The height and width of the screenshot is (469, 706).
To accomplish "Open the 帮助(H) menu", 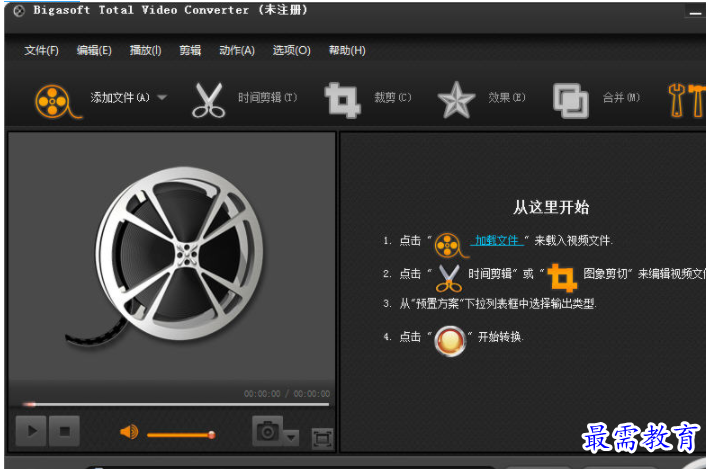I will click(347, 50).
